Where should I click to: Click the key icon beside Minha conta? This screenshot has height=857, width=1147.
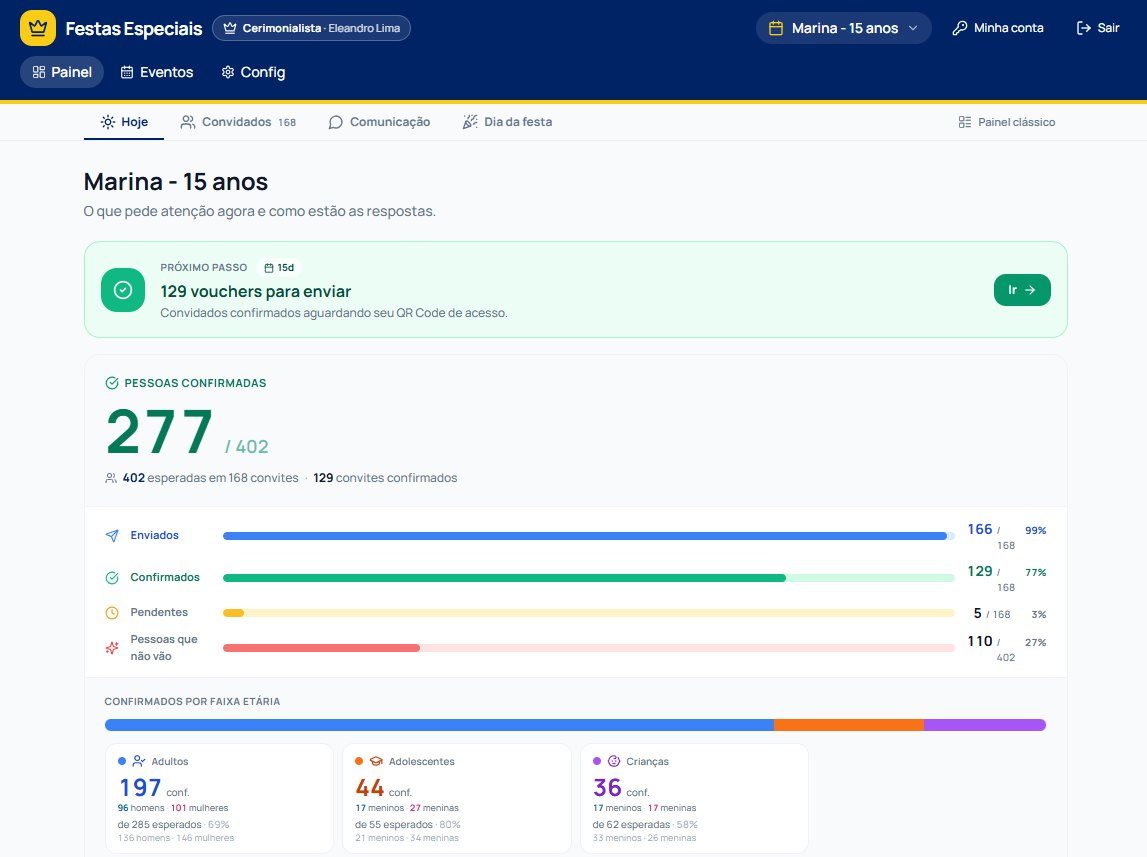[960, 29]
